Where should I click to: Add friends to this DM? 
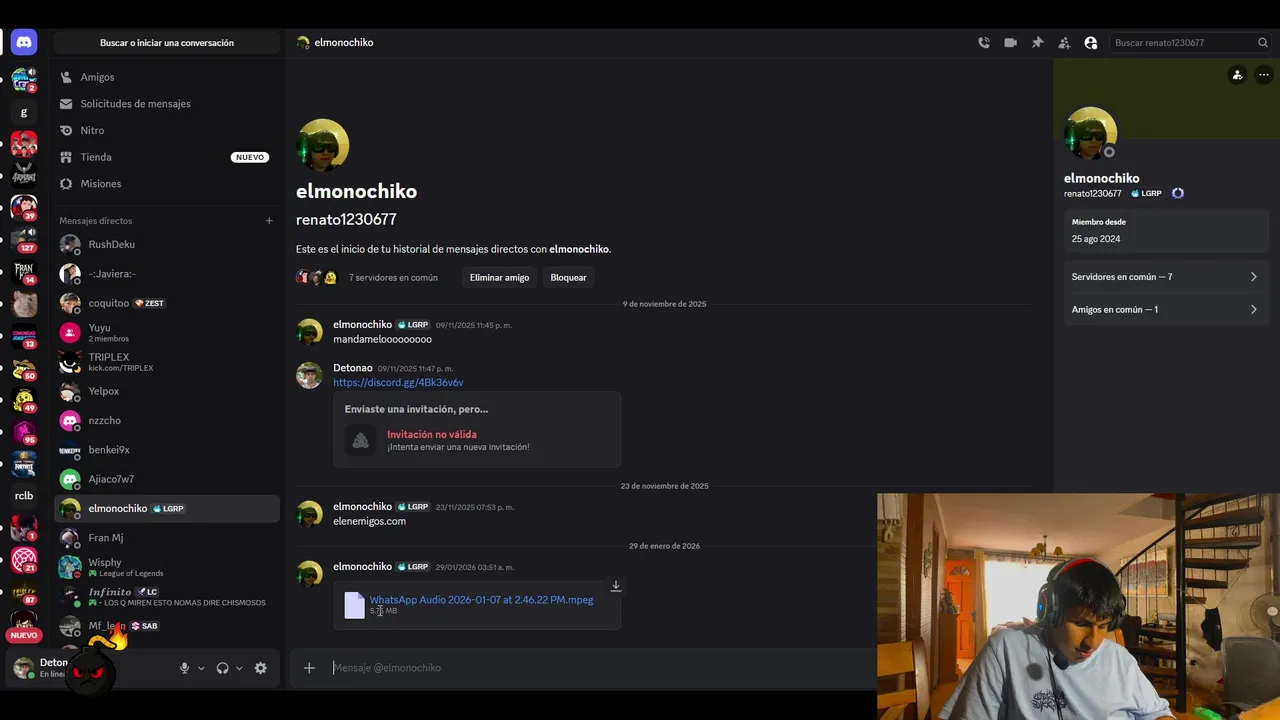(x=1064, y=43)
